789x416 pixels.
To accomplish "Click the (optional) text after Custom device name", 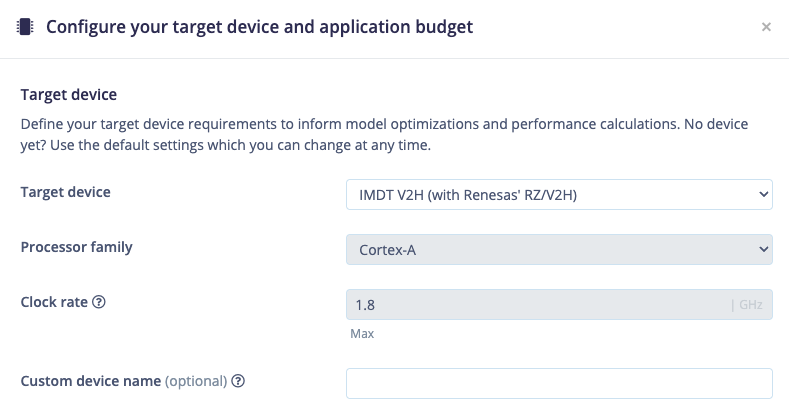I will [x=196, y=381].
